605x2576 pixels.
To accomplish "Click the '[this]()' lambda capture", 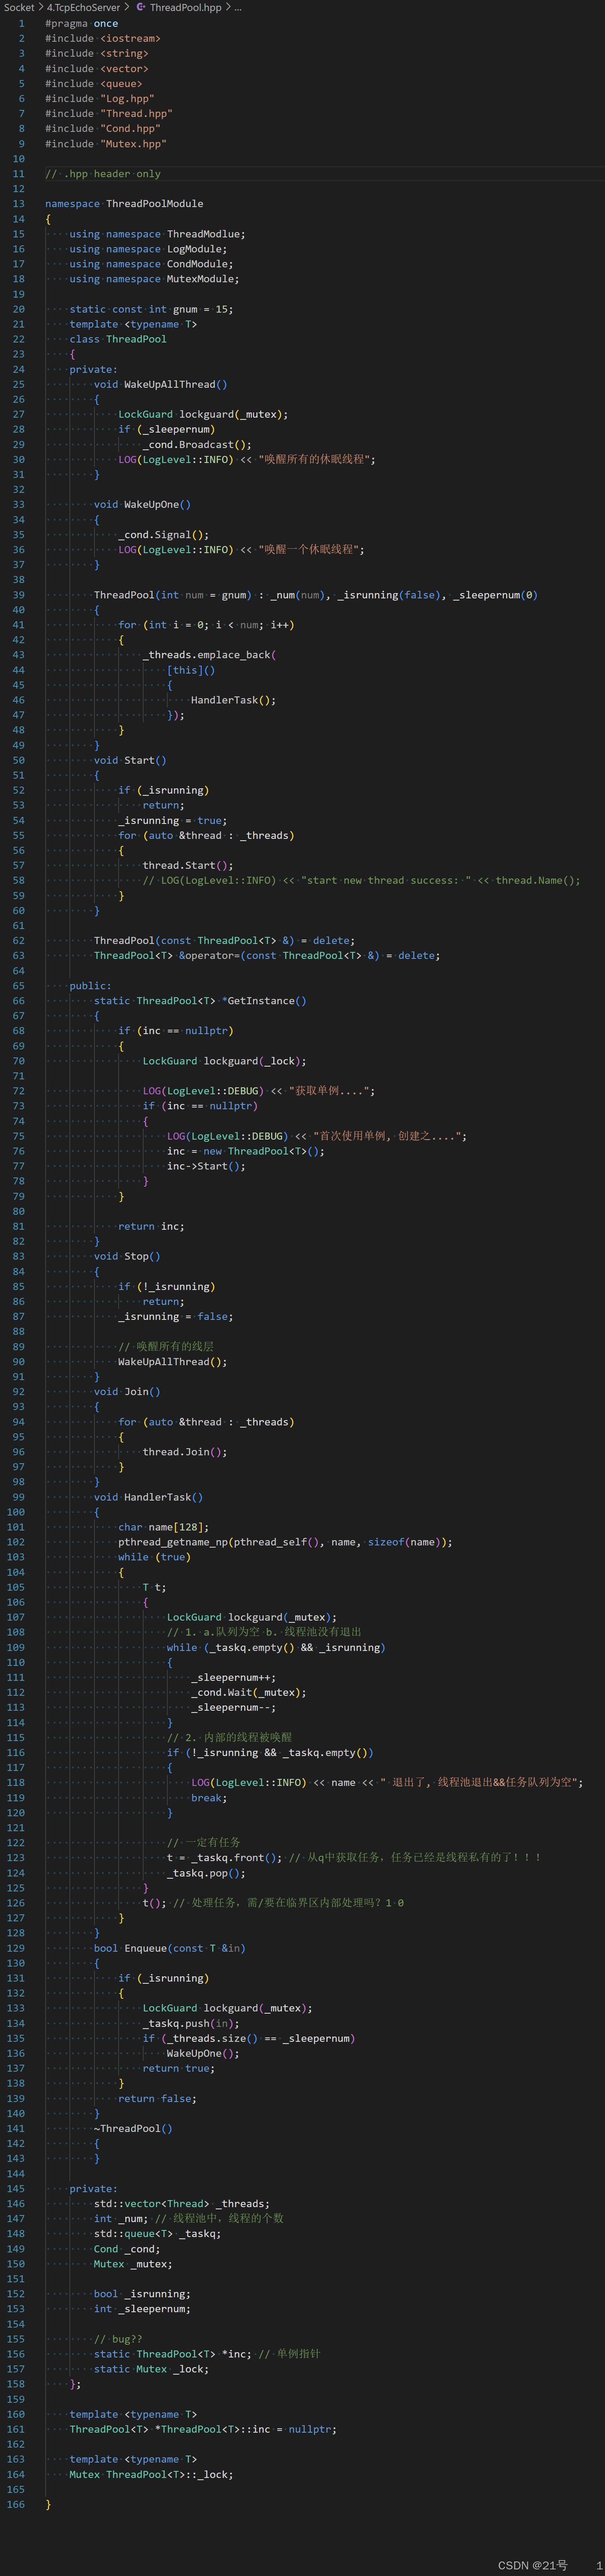I will 191,670.
